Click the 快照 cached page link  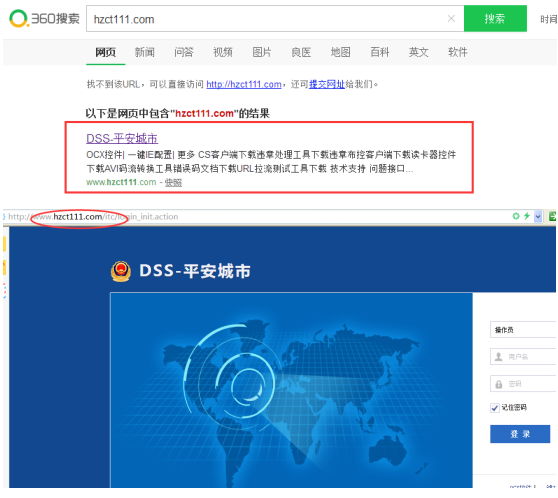[173, 183]
